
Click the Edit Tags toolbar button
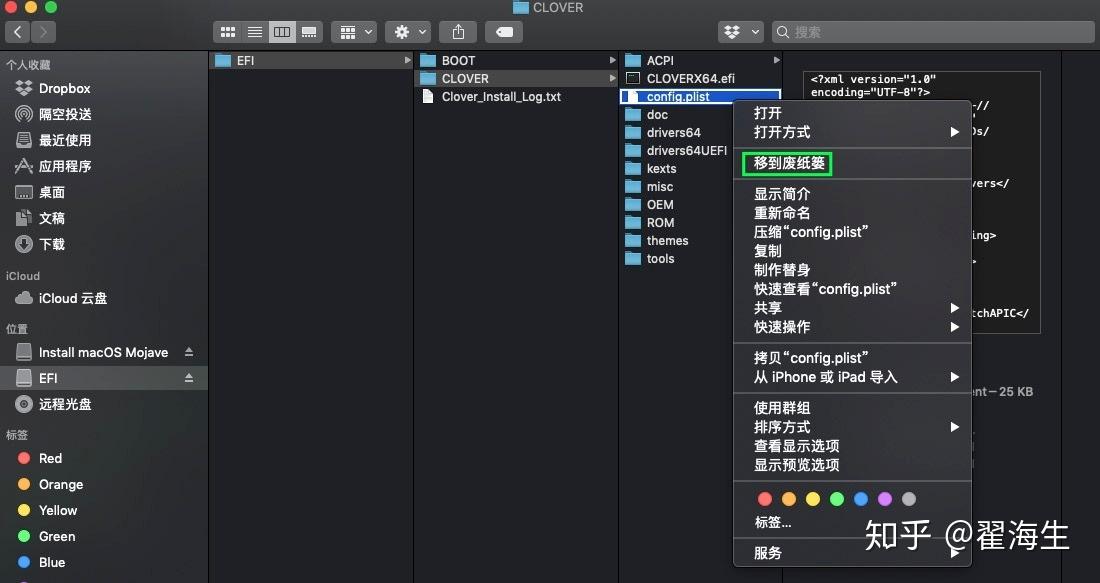[x=504, y=32]
